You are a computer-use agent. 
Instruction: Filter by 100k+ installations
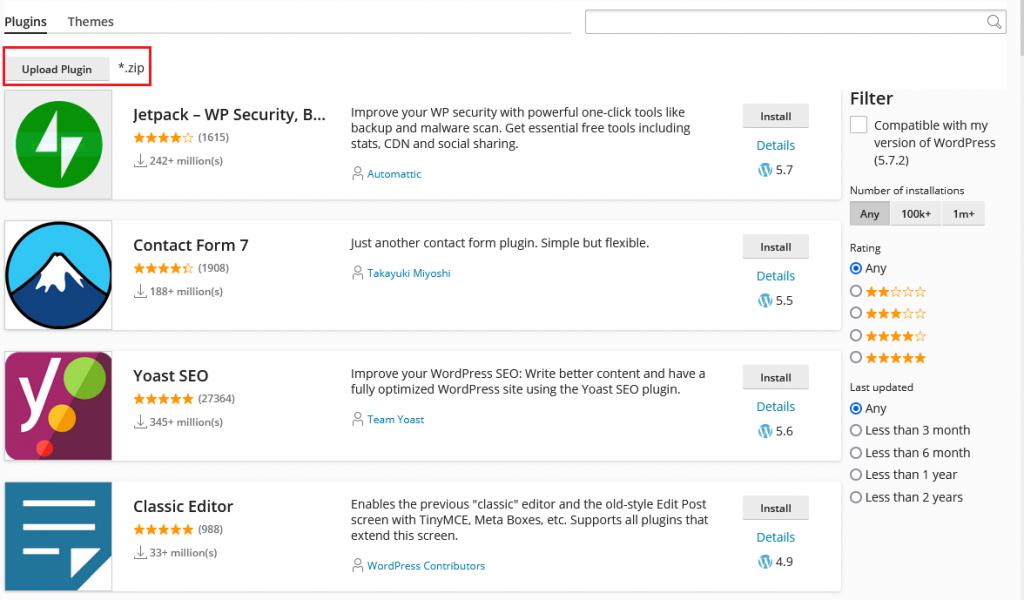pos(916,213)
